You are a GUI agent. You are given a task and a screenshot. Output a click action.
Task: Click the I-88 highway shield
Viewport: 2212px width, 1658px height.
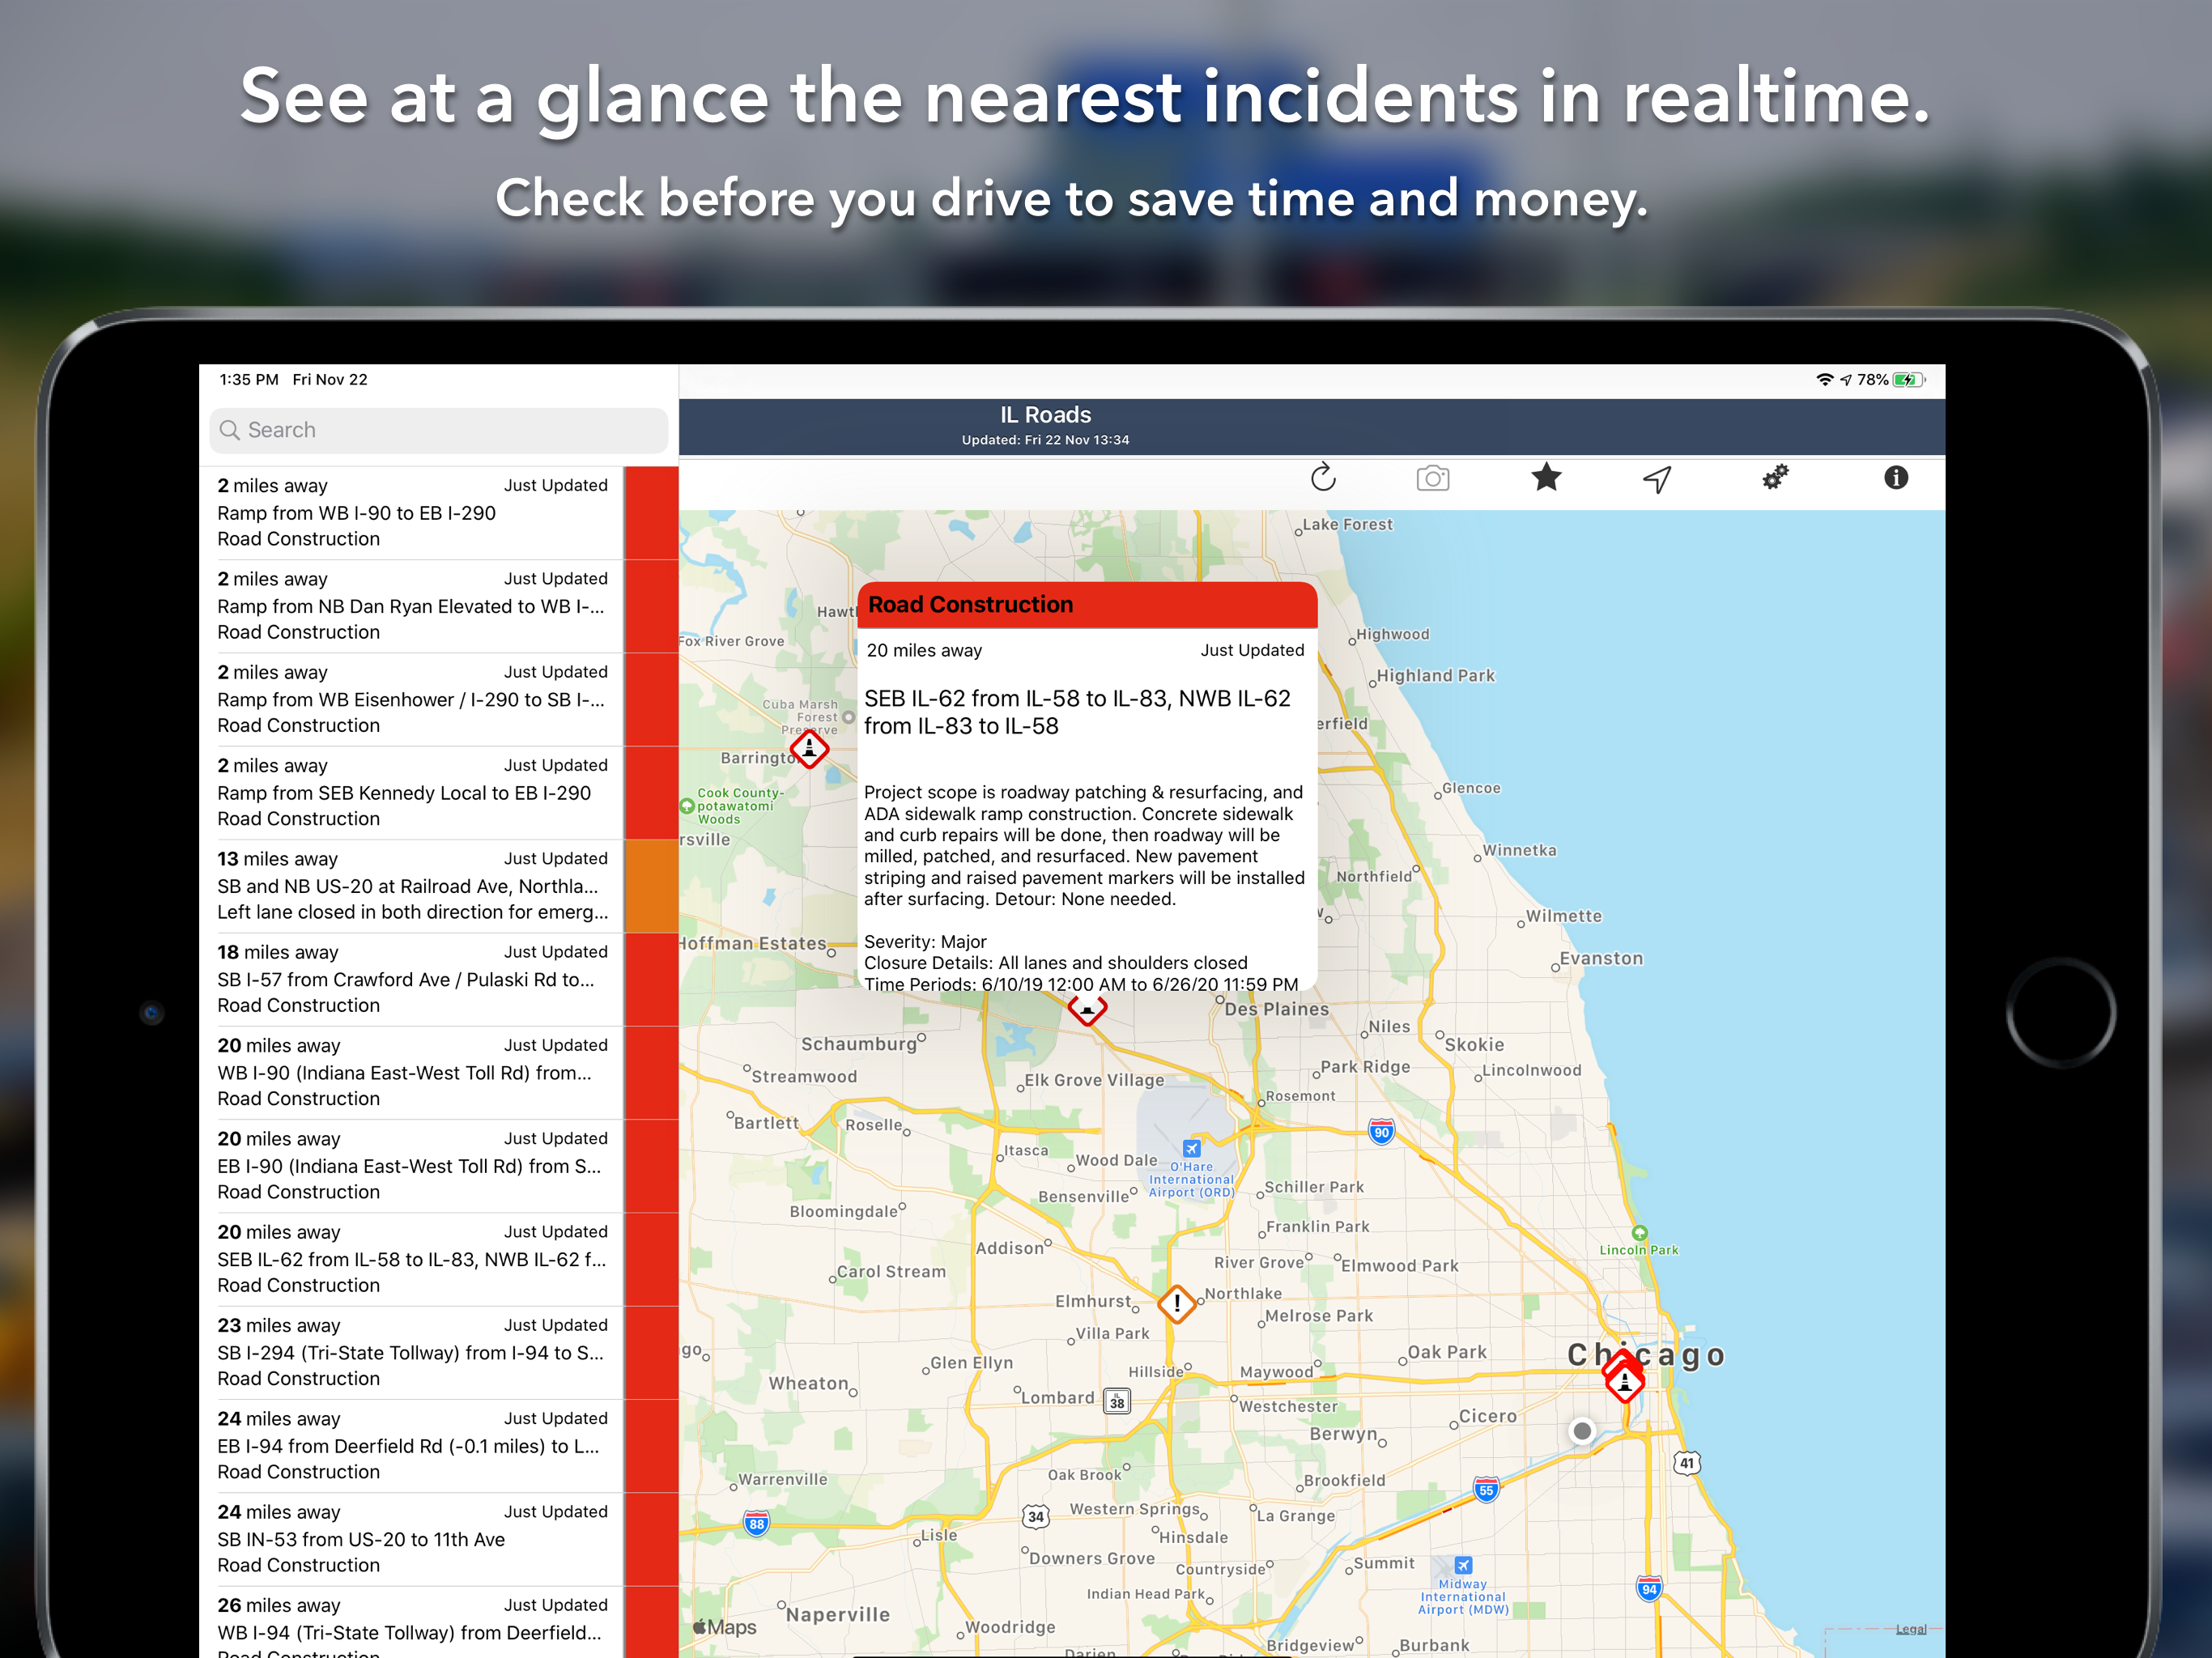click(757, 1524)
